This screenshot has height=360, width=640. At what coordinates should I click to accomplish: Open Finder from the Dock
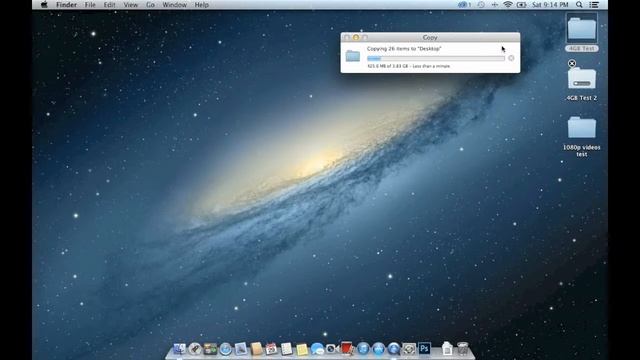pos(179,349)
